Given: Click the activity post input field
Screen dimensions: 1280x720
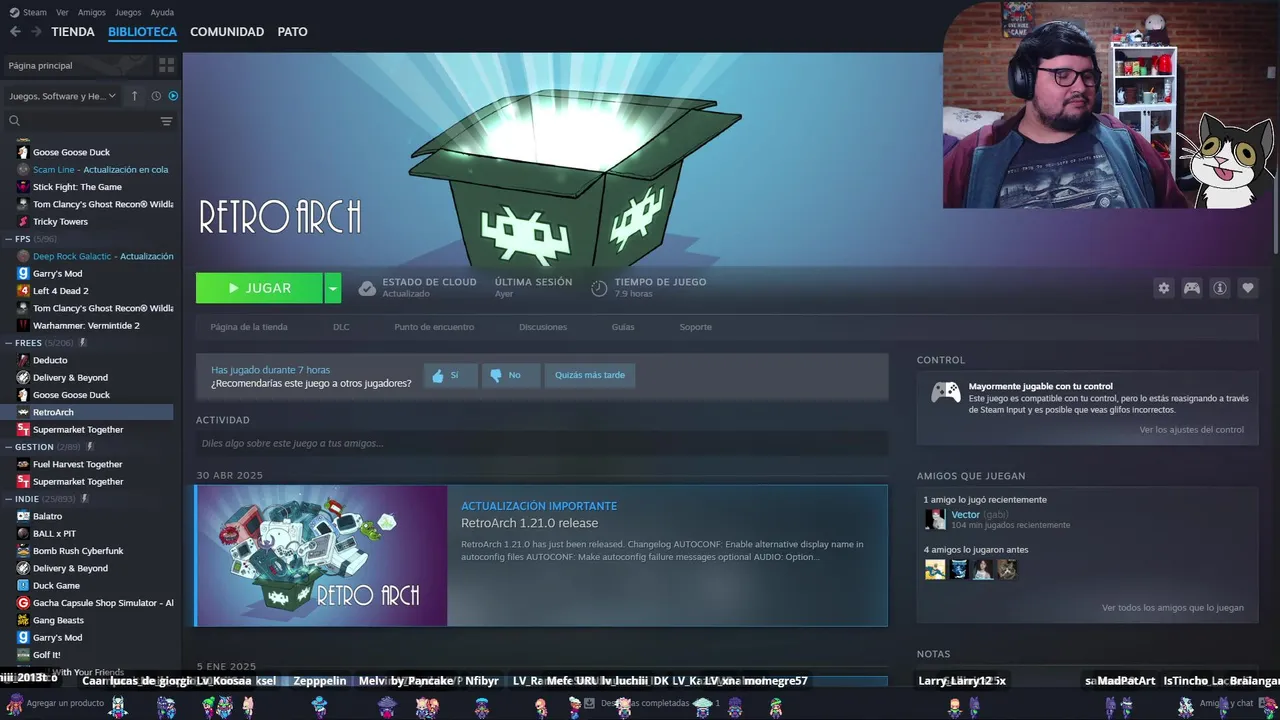Looking at the screenshot, I should click(x=542, y=443).
